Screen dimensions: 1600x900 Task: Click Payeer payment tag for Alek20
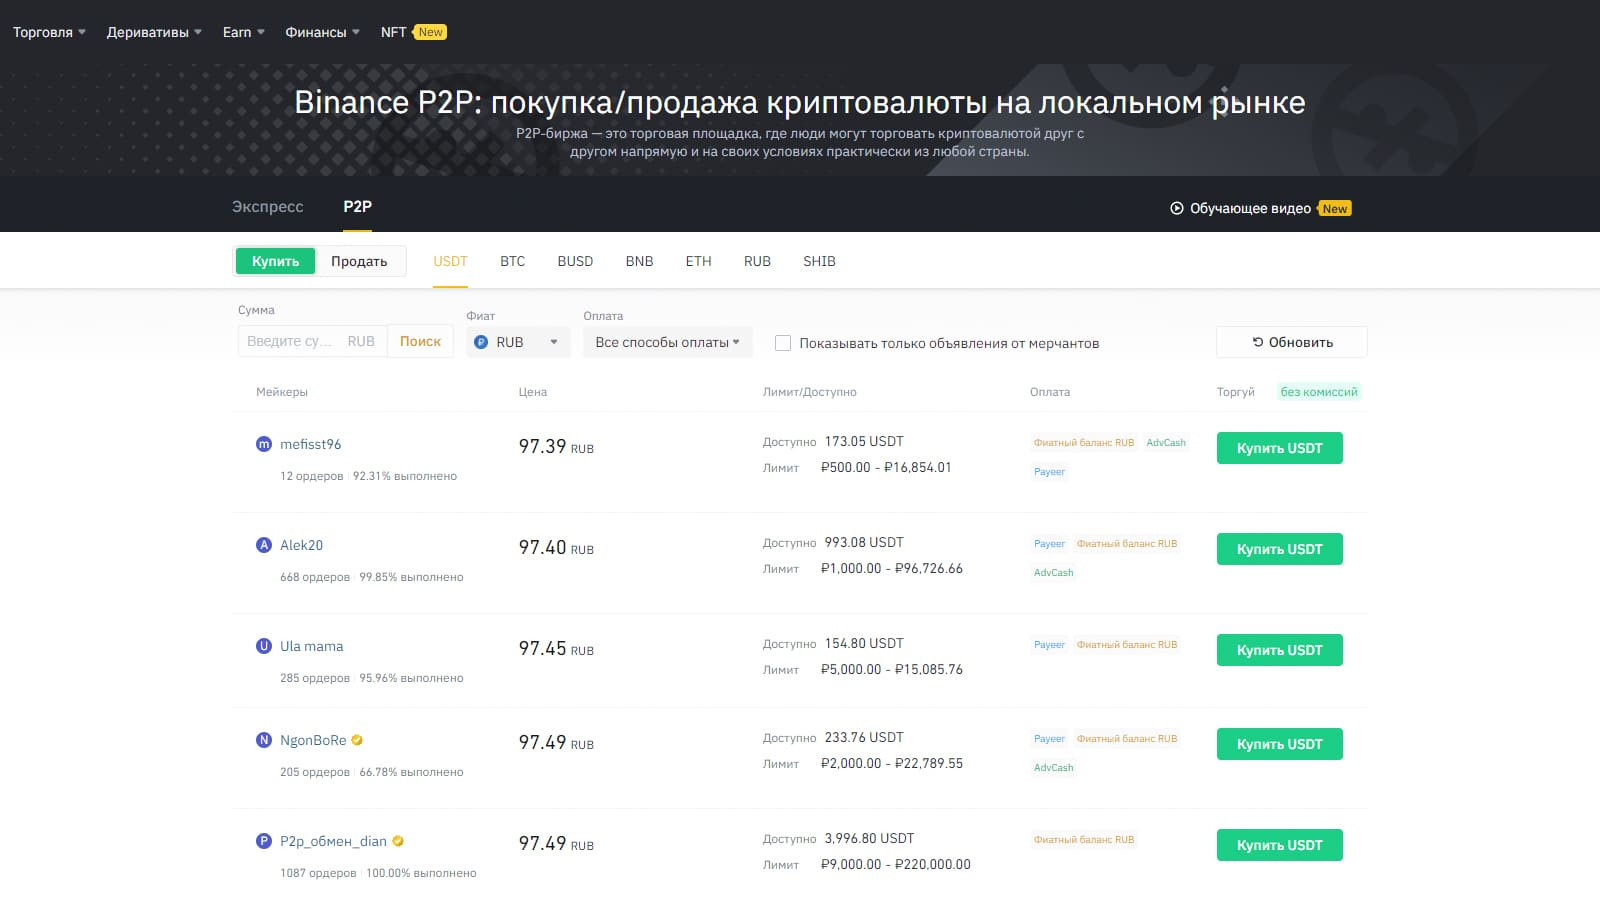[x=1049, y=544]
